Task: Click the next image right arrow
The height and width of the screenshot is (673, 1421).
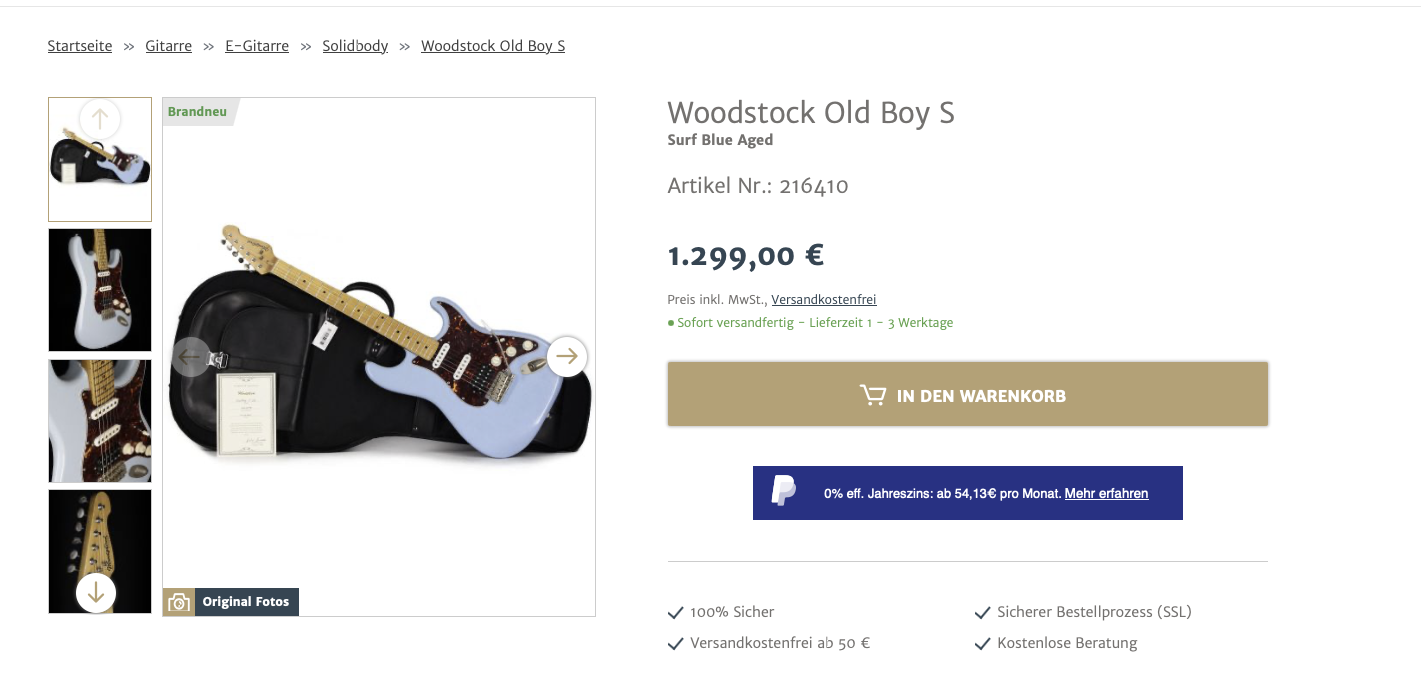Action: [x=567, y=356]
